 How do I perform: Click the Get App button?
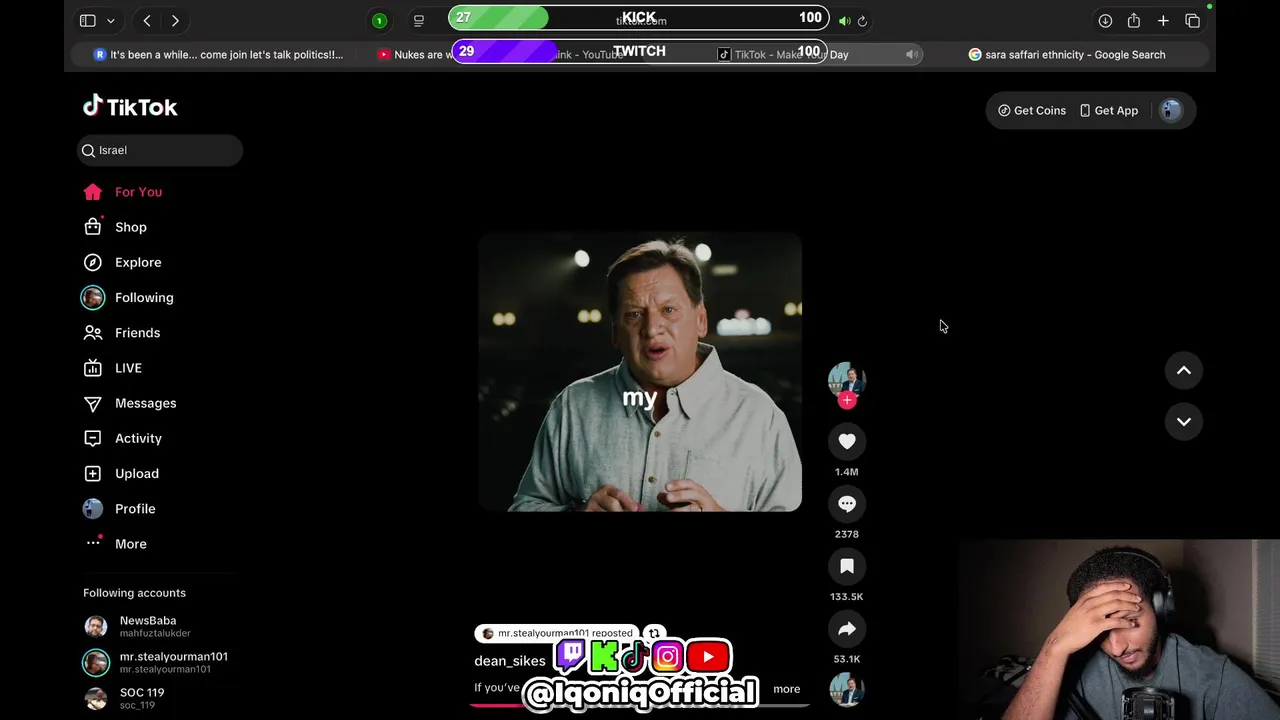pos(1108,111)
